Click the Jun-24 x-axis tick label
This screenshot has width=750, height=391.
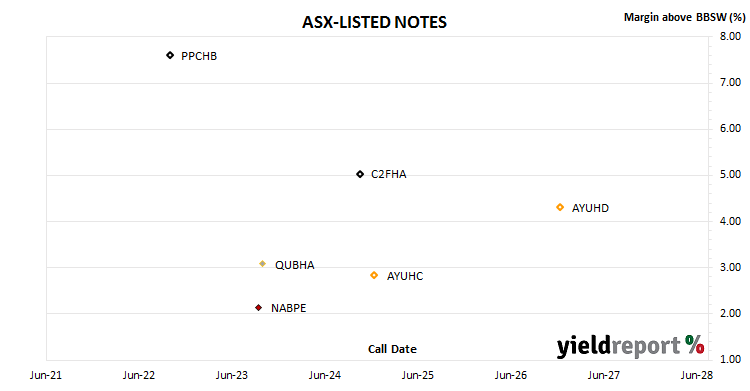pyautogui.click(x=325, y=375)
